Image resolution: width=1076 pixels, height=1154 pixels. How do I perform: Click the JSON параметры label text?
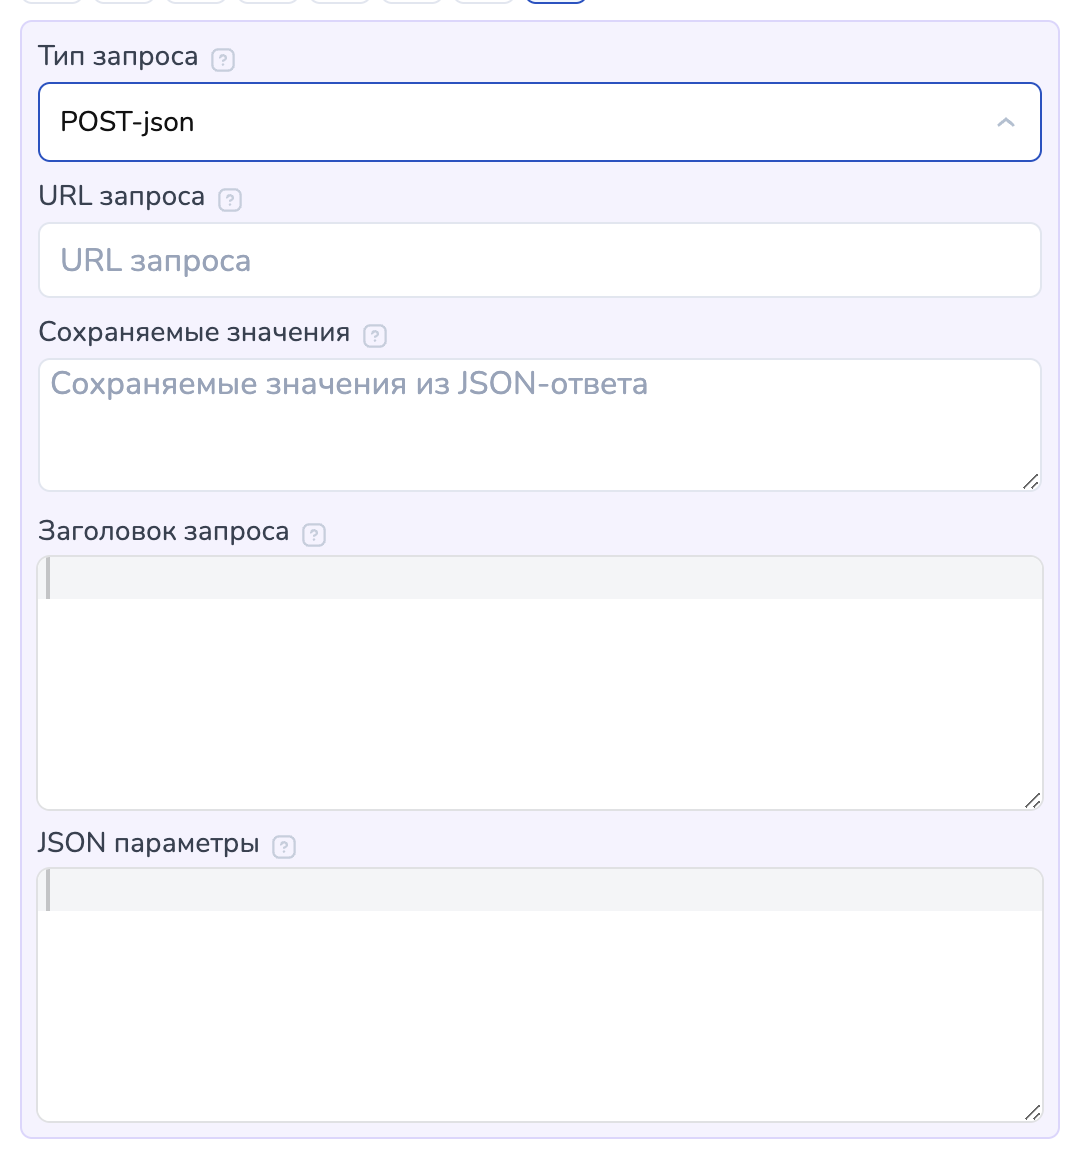[x=148, y=843]
